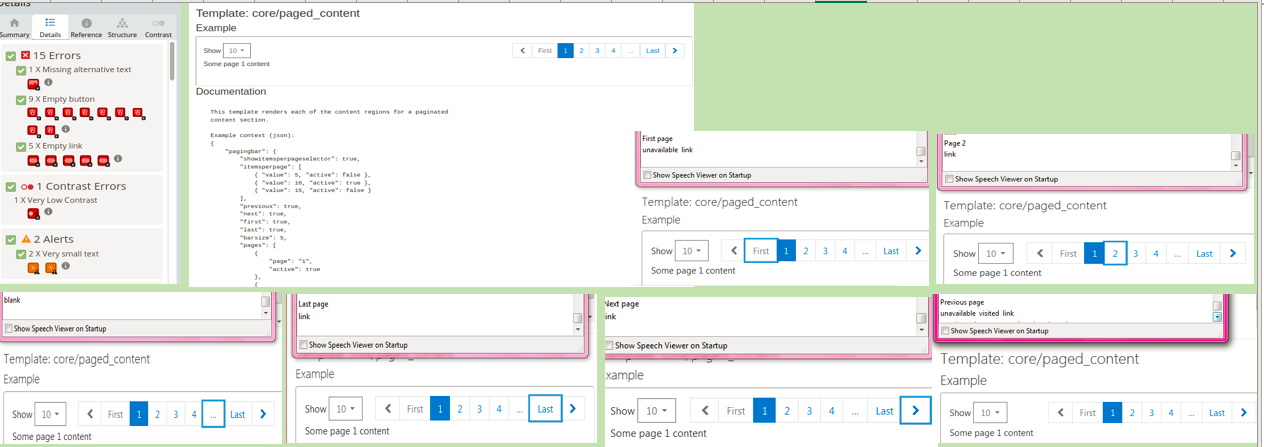The height and width of the screenshot is (447, 1264).
Task: Switch to the WAVE Contrast tab
Action: click(158, 27)
